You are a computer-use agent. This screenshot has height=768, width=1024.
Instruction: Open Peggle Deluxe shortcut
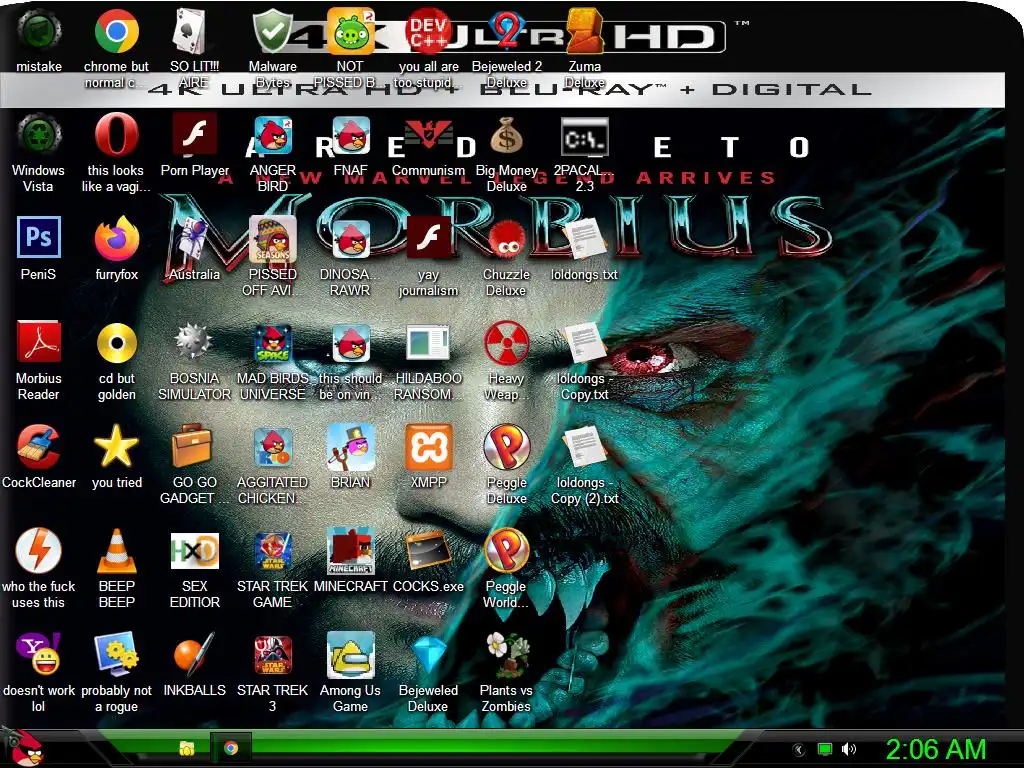[506, 447]
